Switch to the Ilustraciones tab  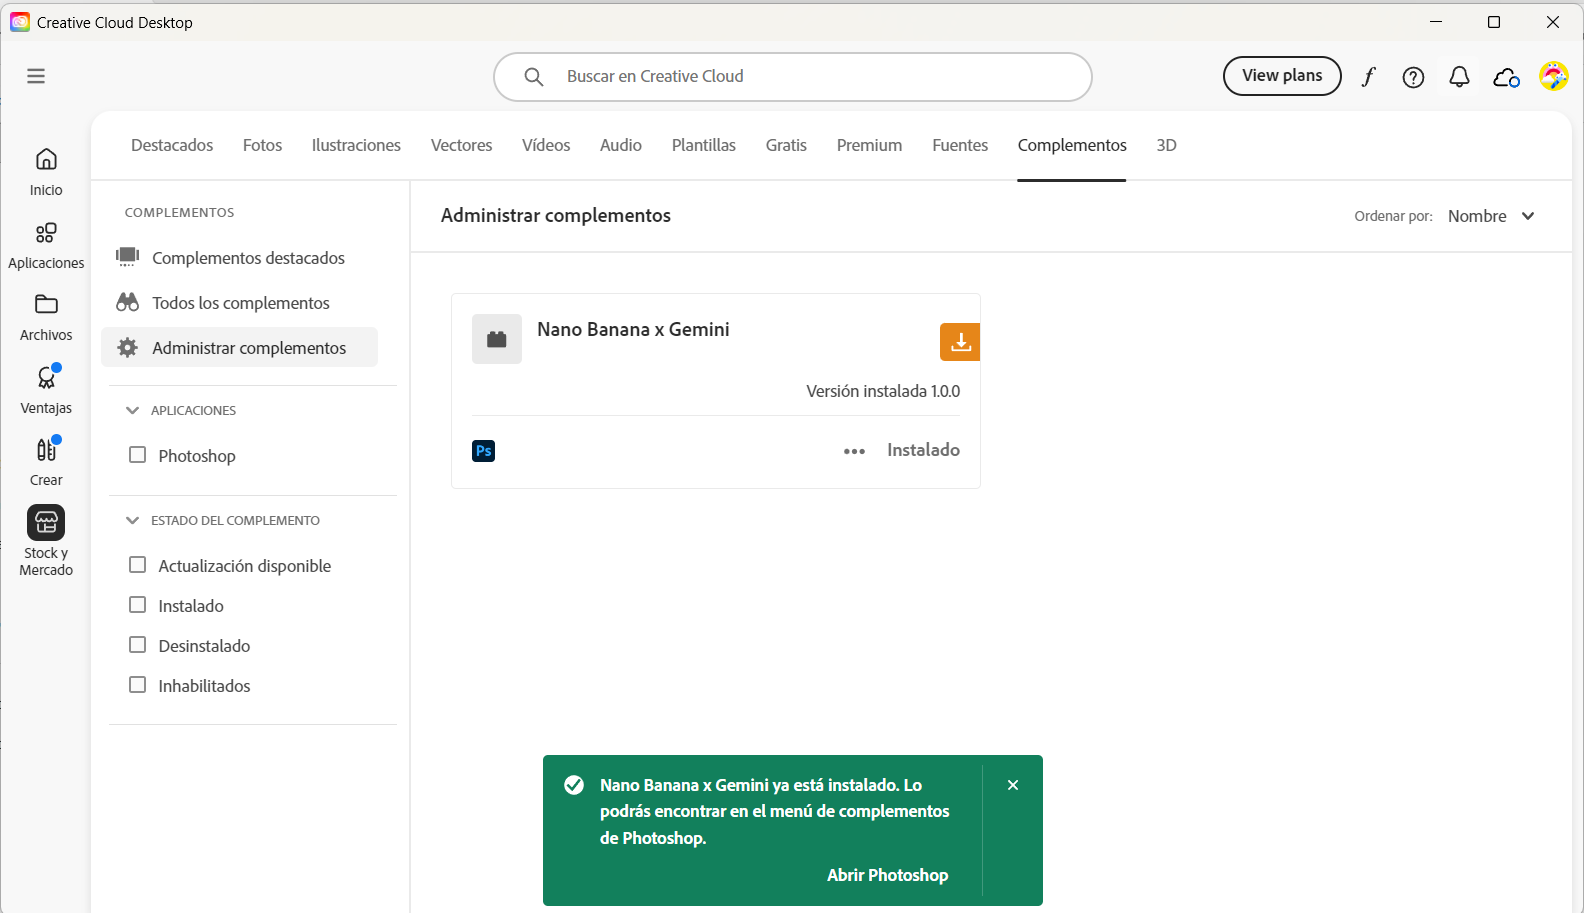[x=356, y=145]
